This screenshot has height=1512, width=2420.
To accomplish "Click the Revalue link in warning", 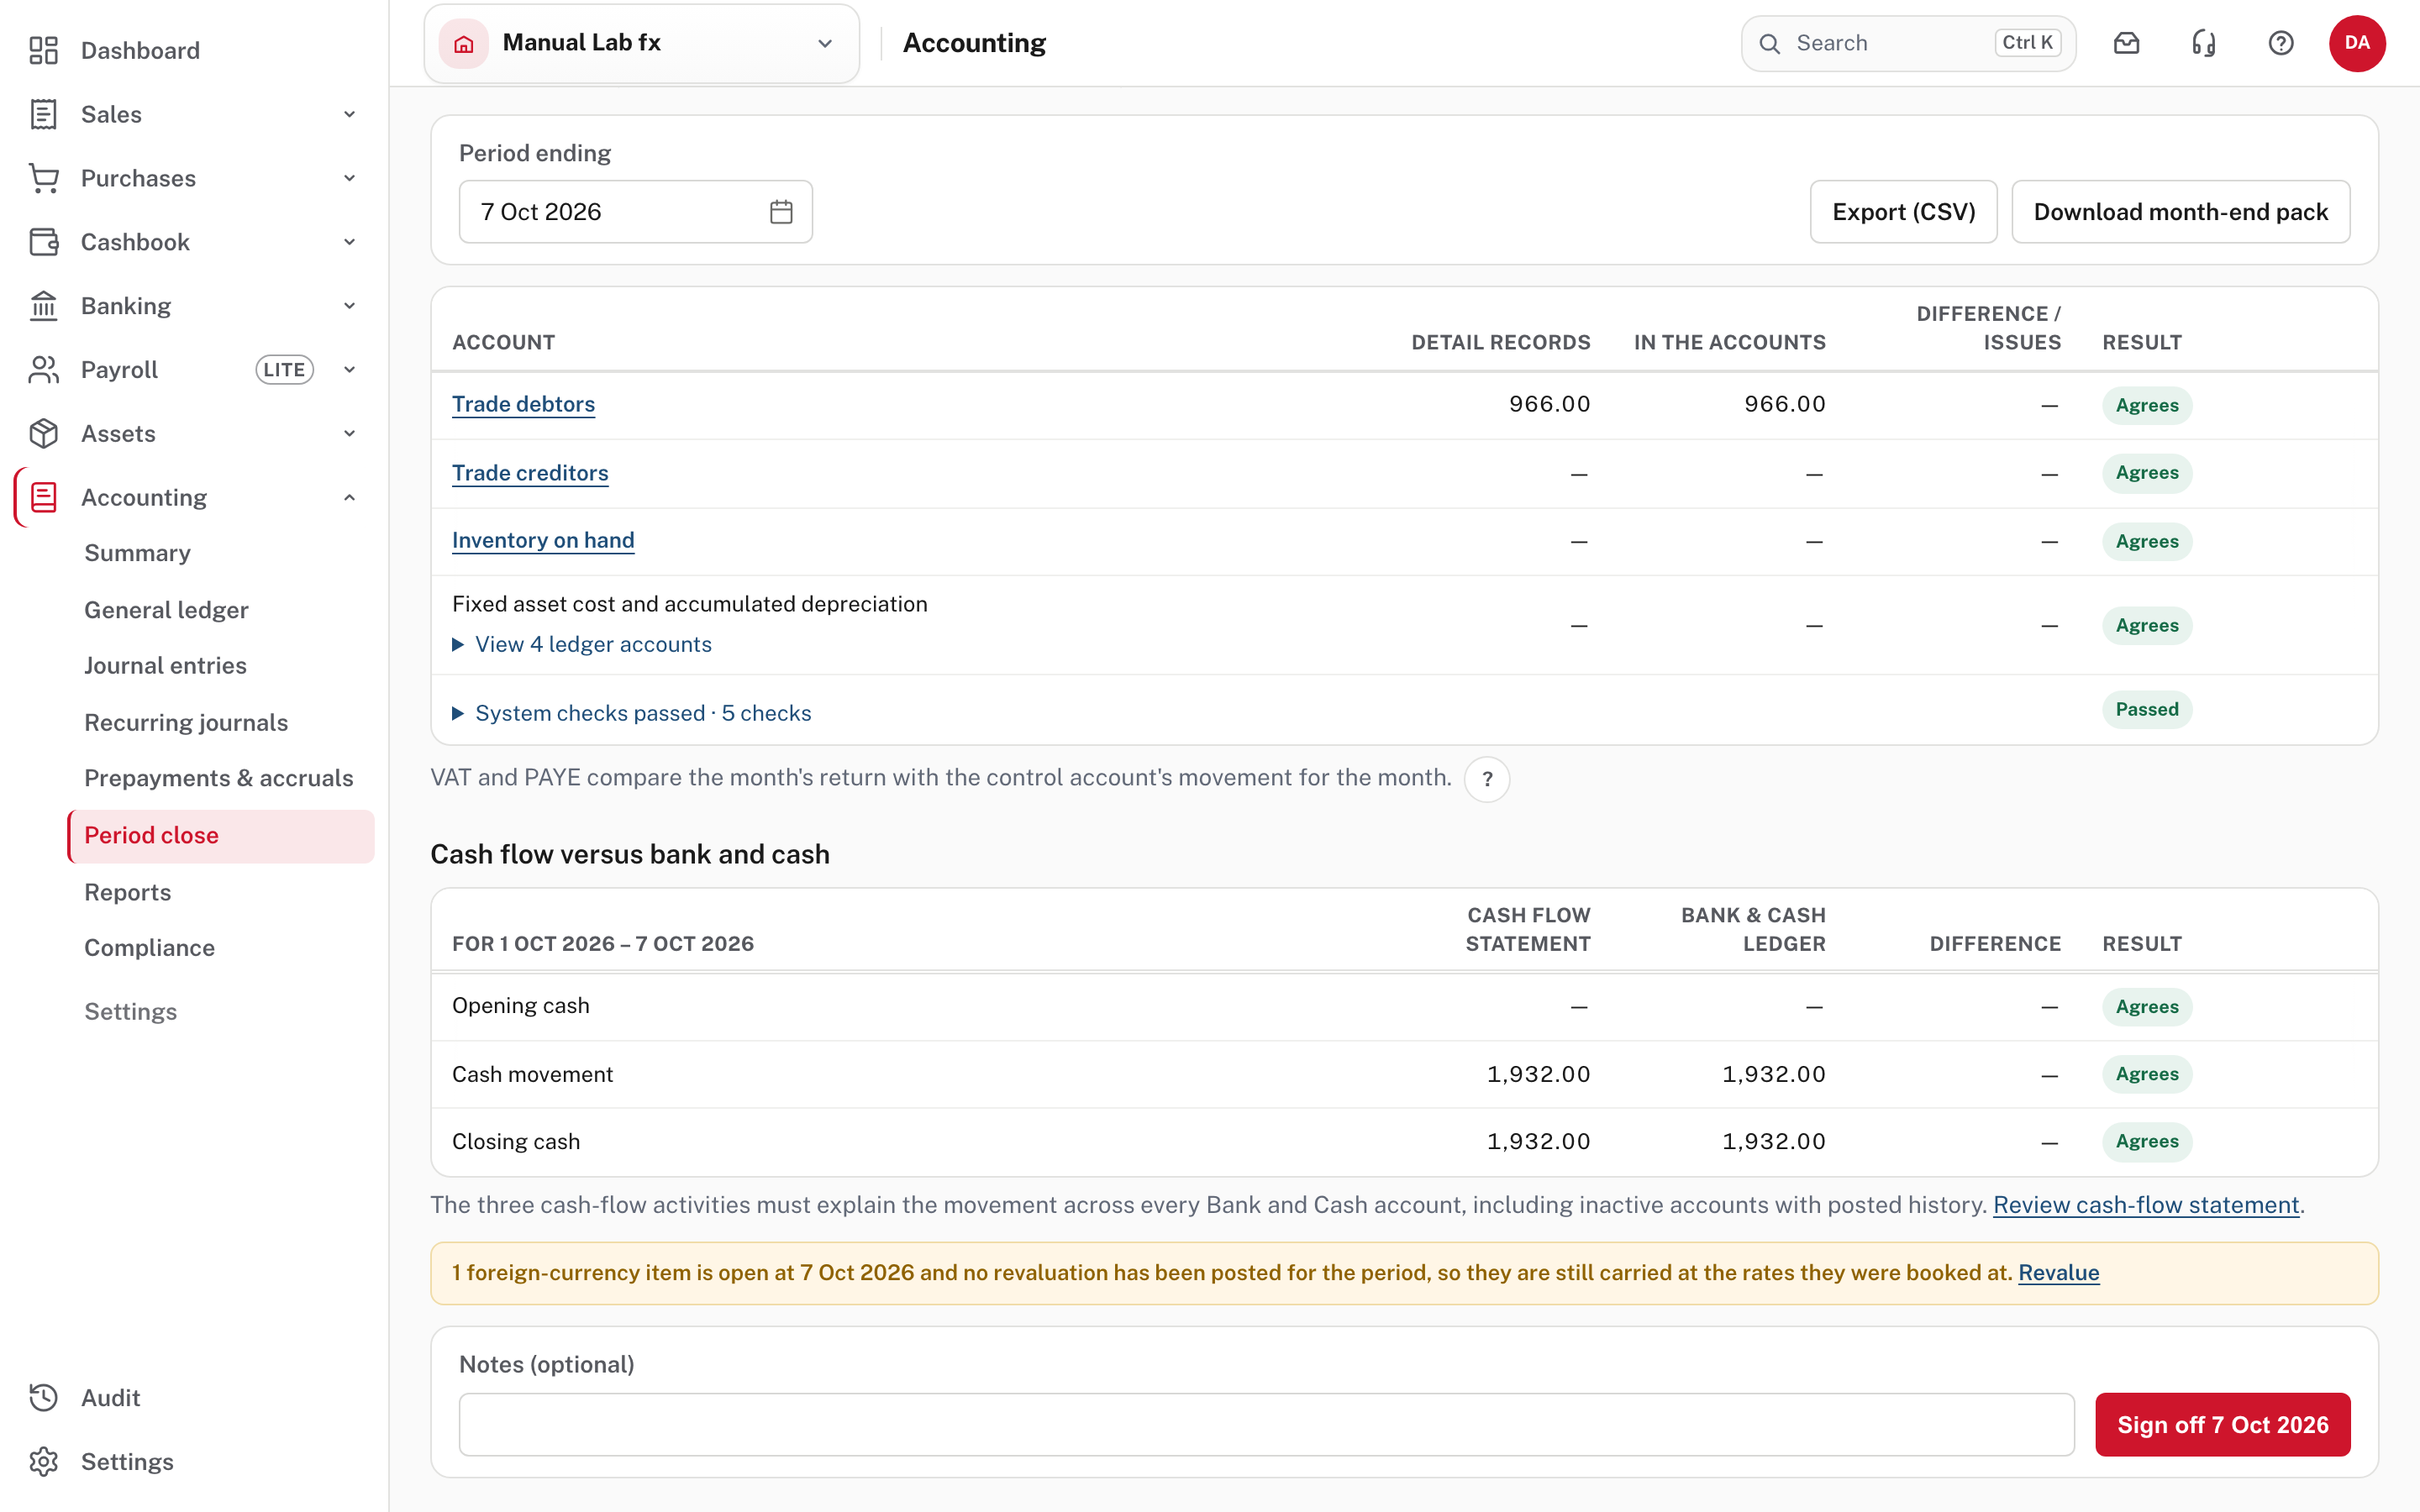I will point(2058,1273).
